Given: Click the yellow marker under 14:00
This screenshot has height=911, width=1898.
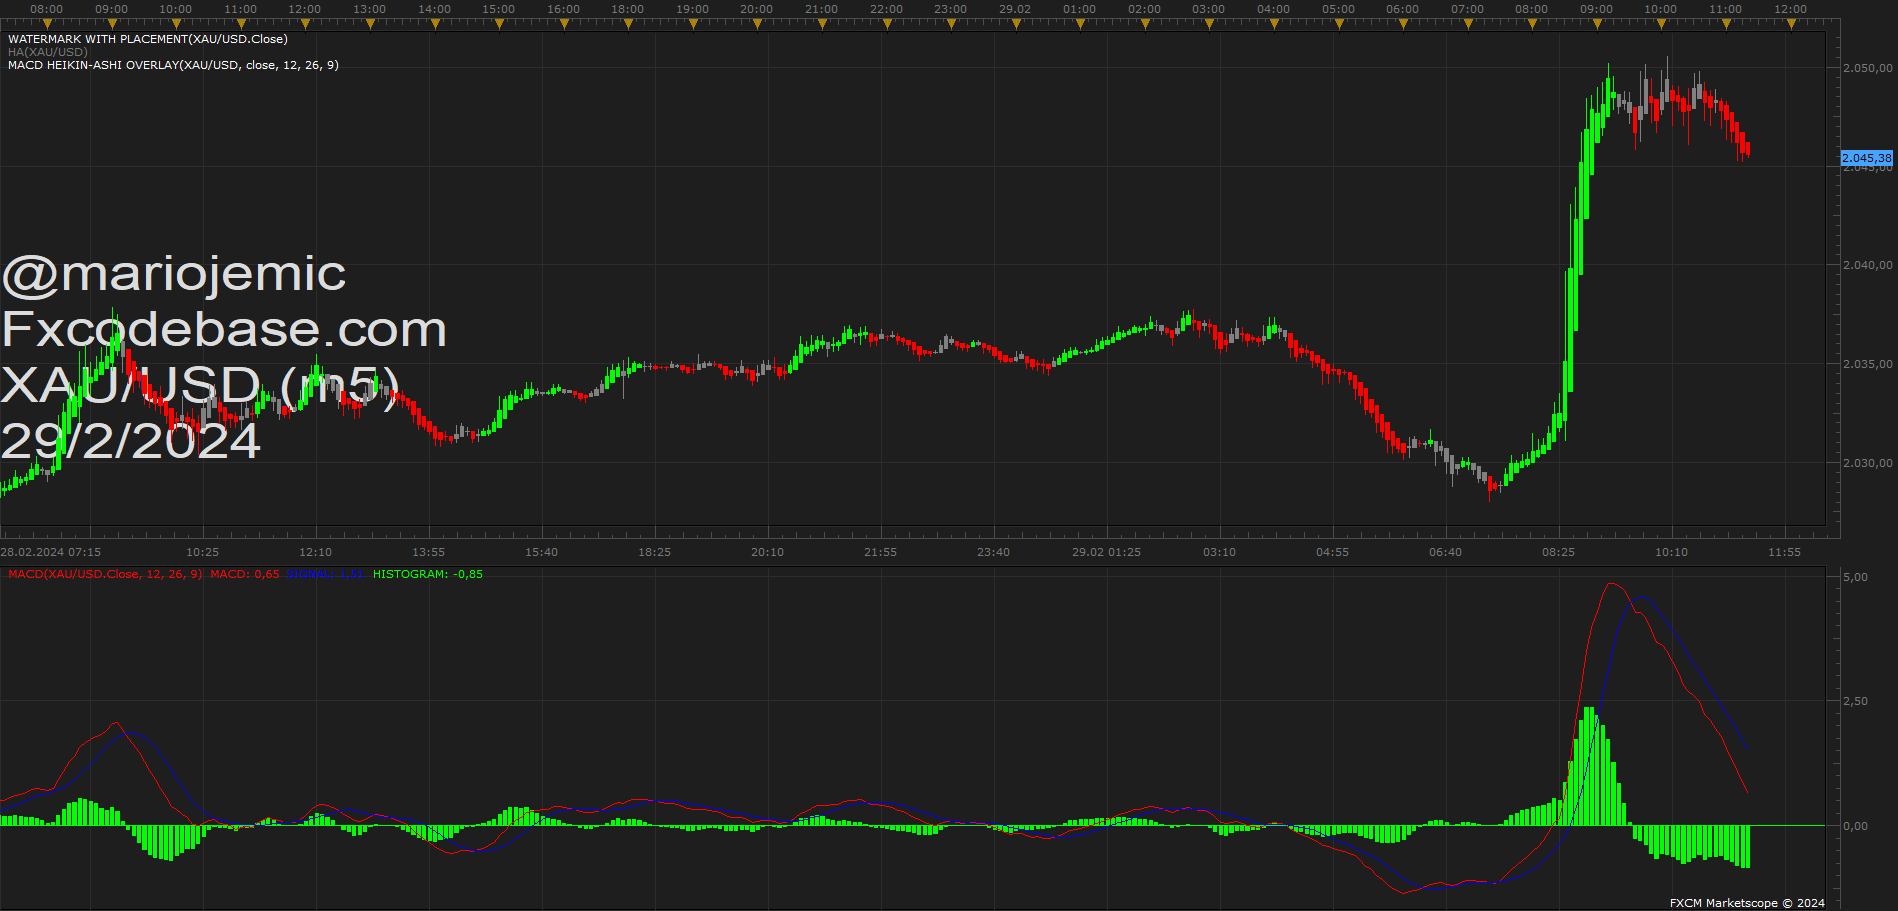Looking at the screenshot, I should click(435, 24).
